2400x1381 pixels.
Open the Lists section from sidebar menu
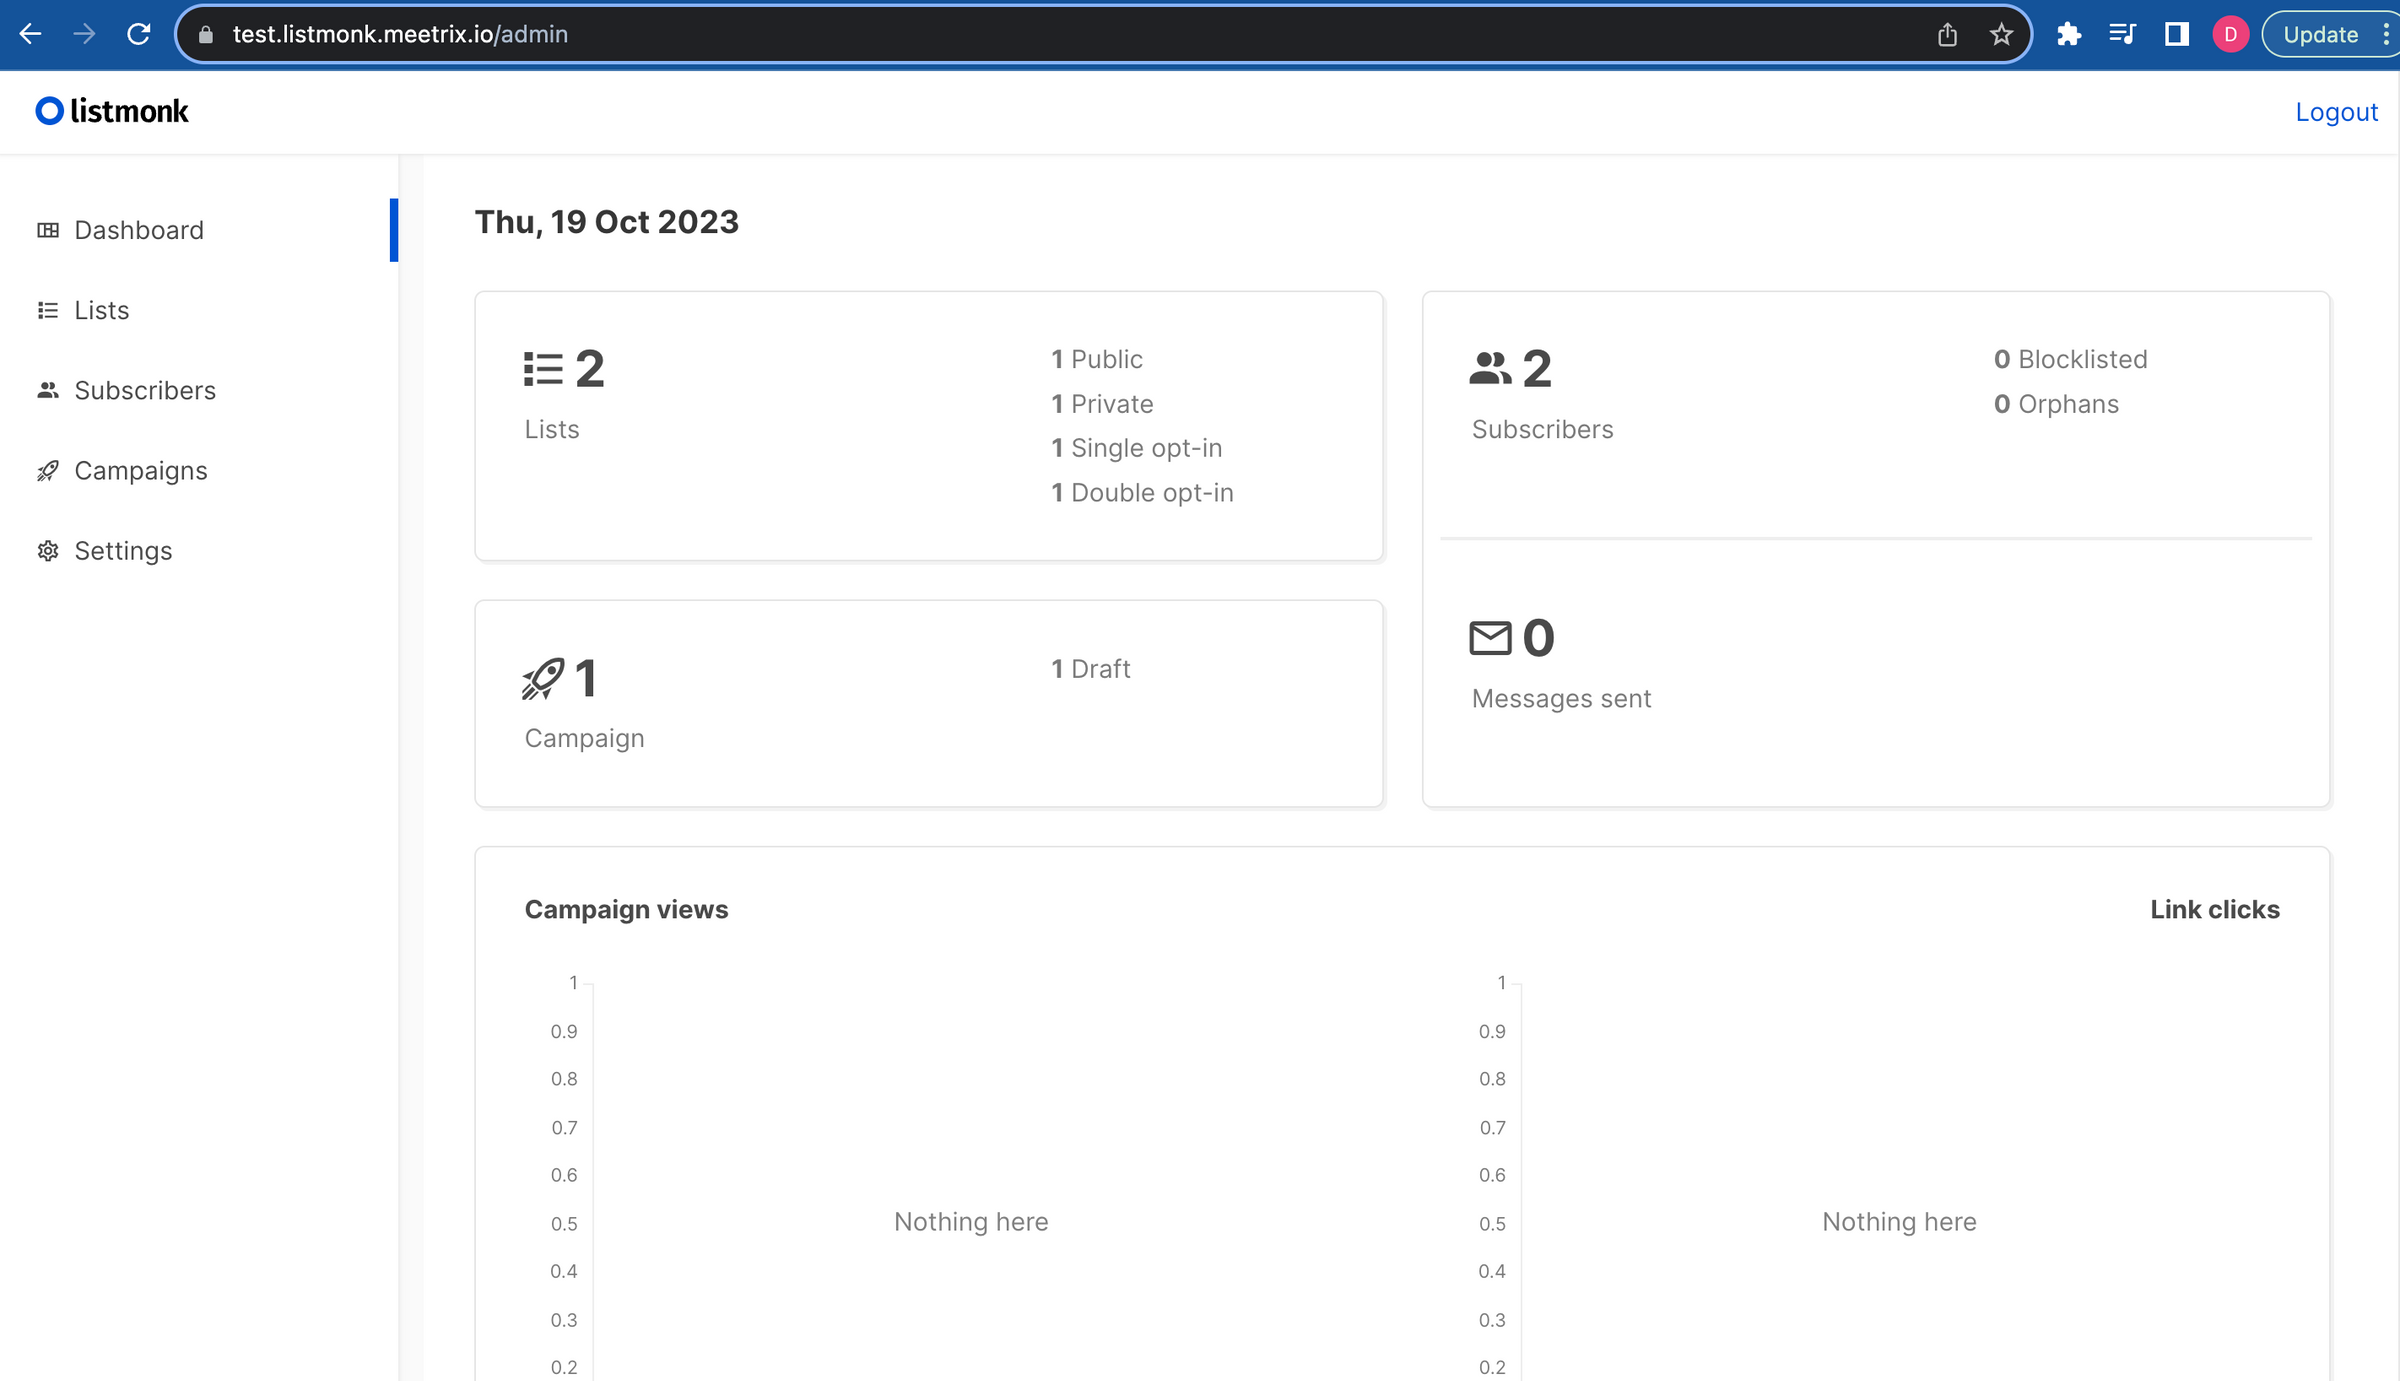pos(101,310)
